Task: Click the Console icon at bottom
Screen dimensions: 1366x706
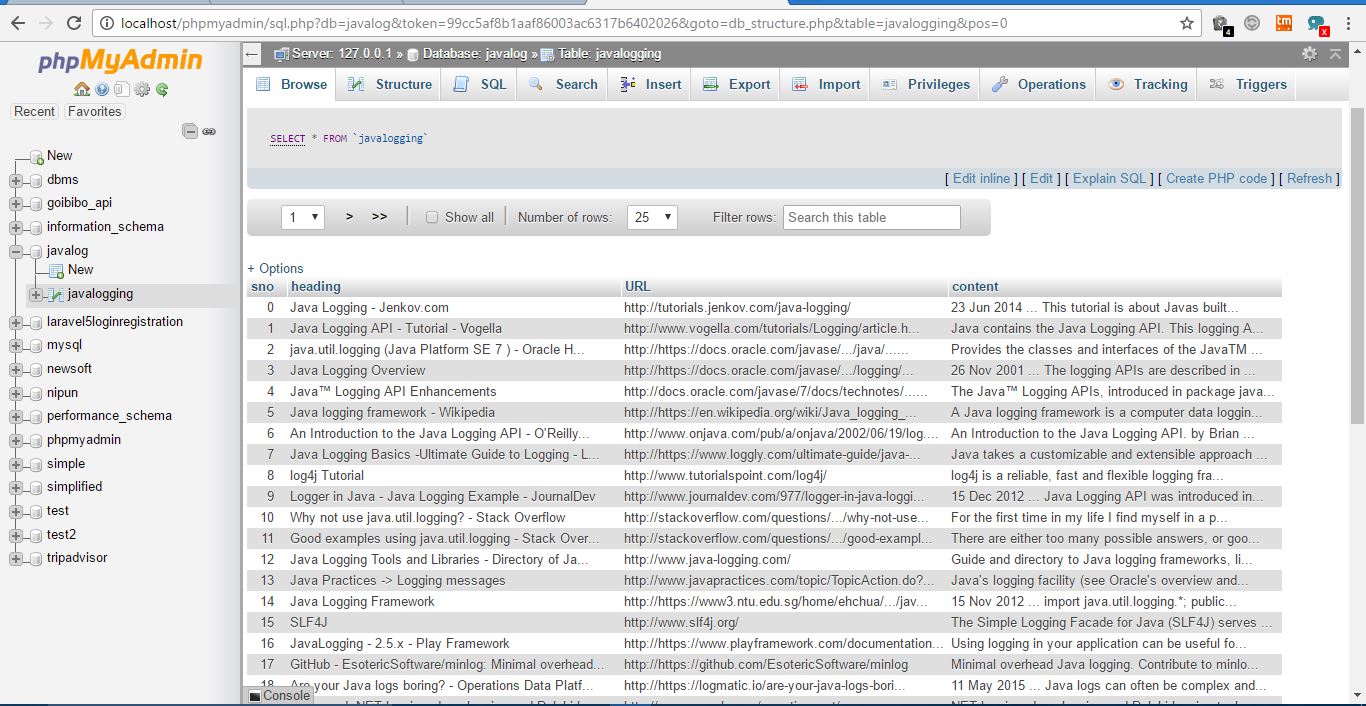Action: [255, 696]
